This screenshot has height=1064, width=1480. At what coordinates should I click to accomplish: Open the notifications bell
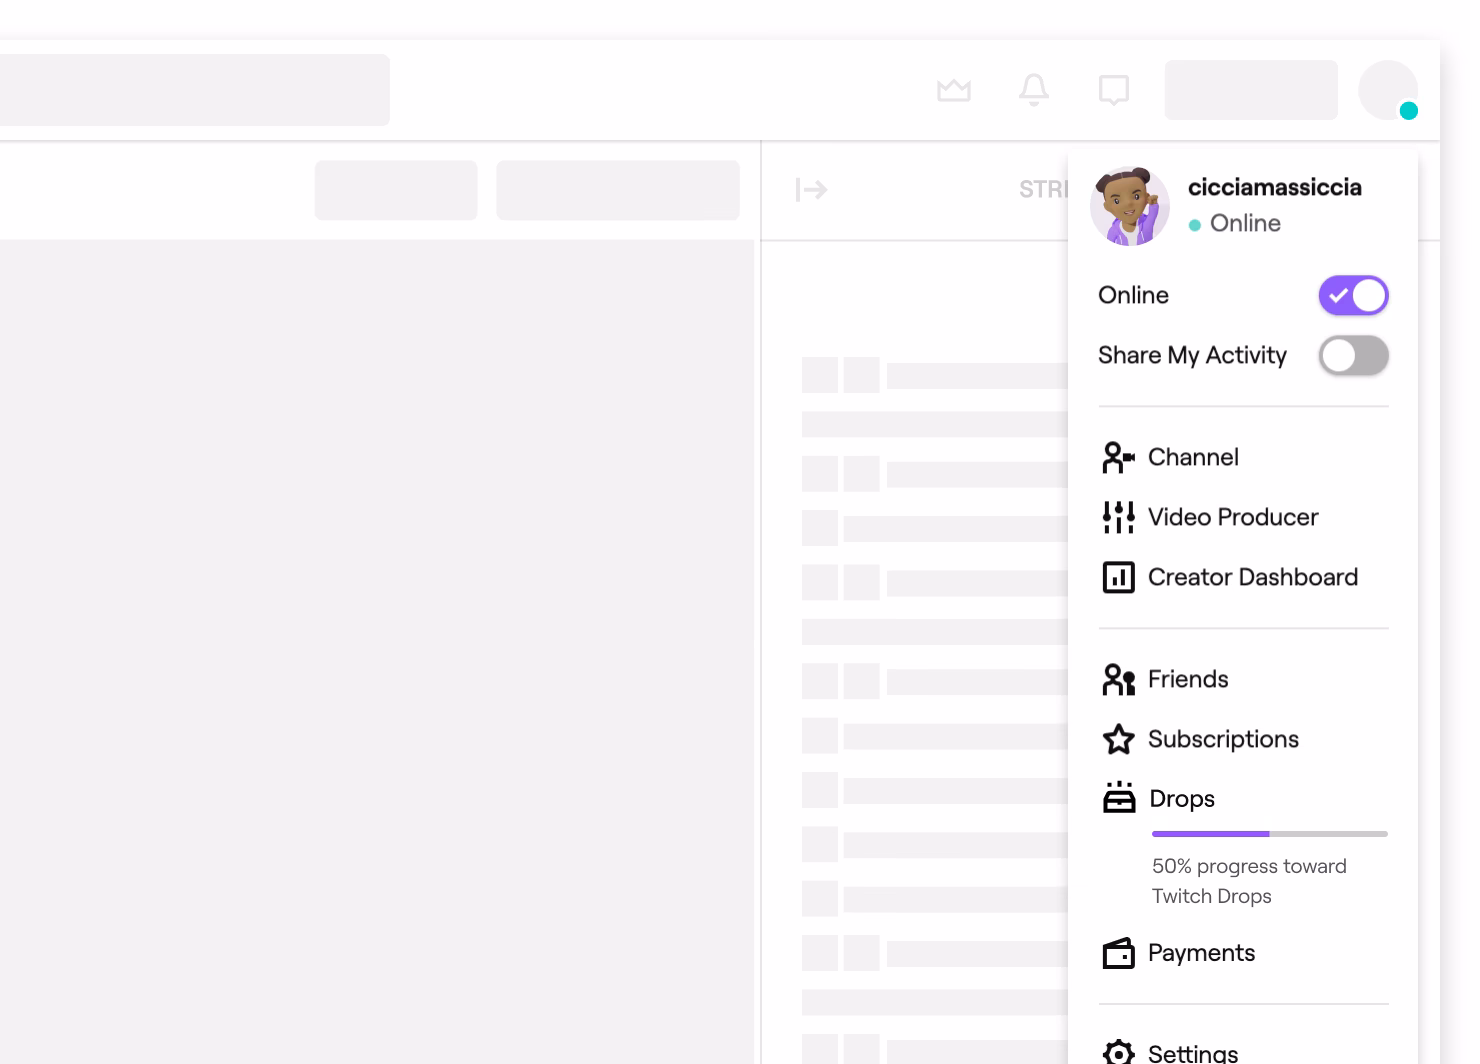coord(1034,90)
